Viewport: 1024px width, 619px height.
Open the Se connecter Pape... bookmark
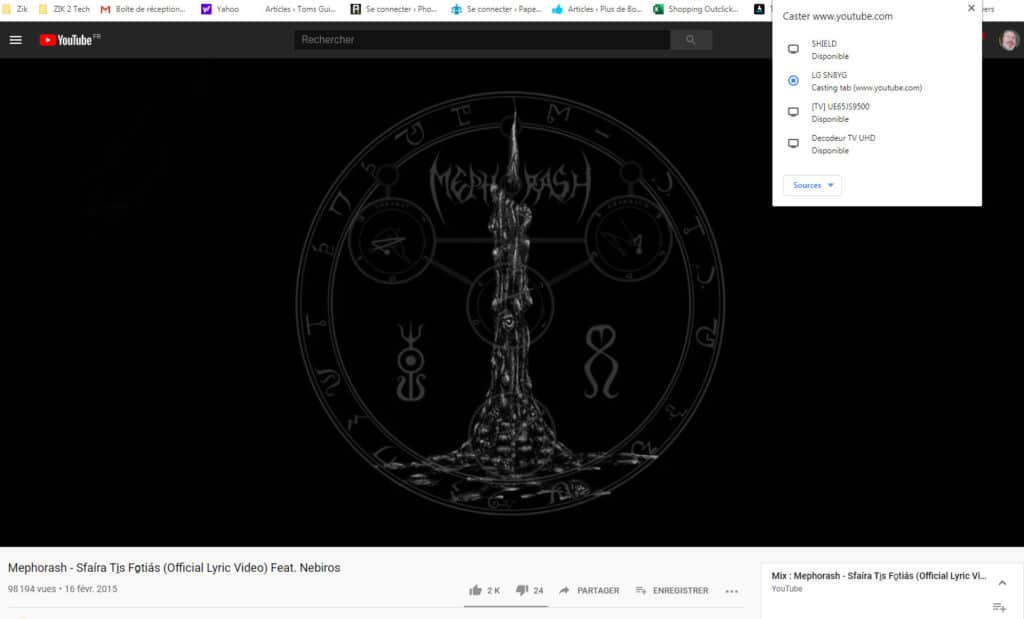(x=496, y=9)
